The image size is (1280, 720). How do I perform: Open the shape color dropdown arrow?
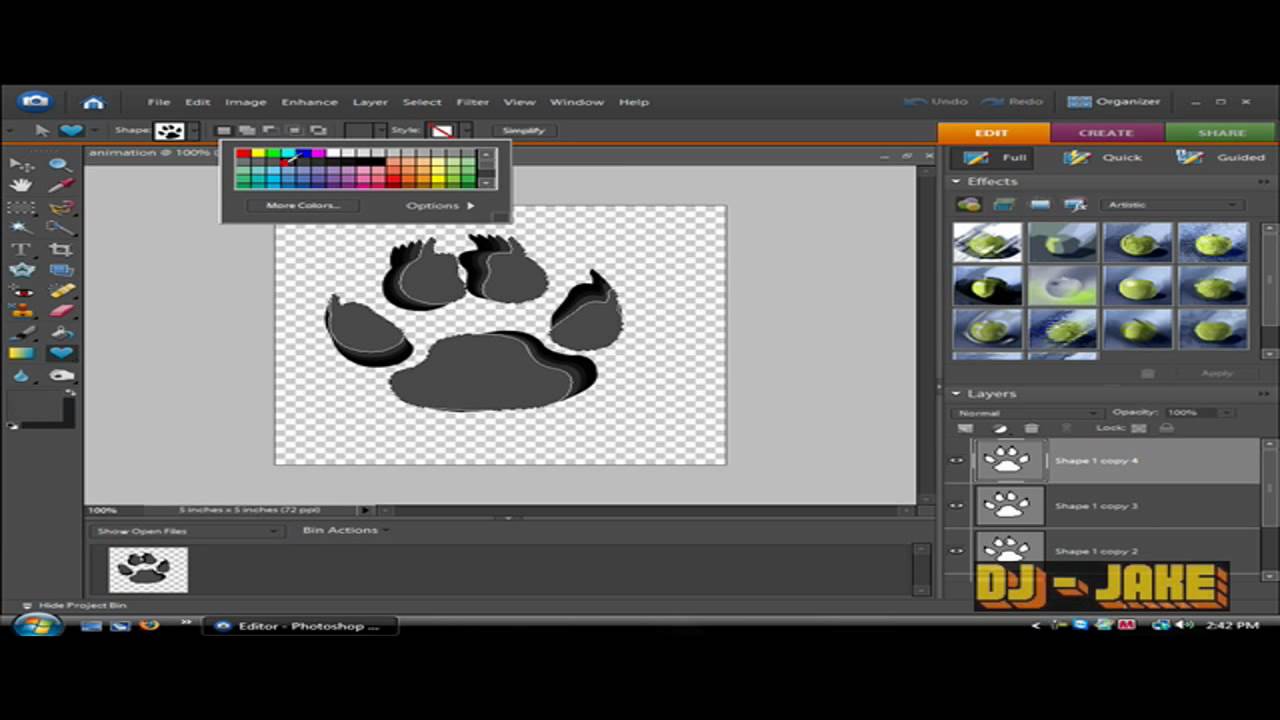point(381,131)
